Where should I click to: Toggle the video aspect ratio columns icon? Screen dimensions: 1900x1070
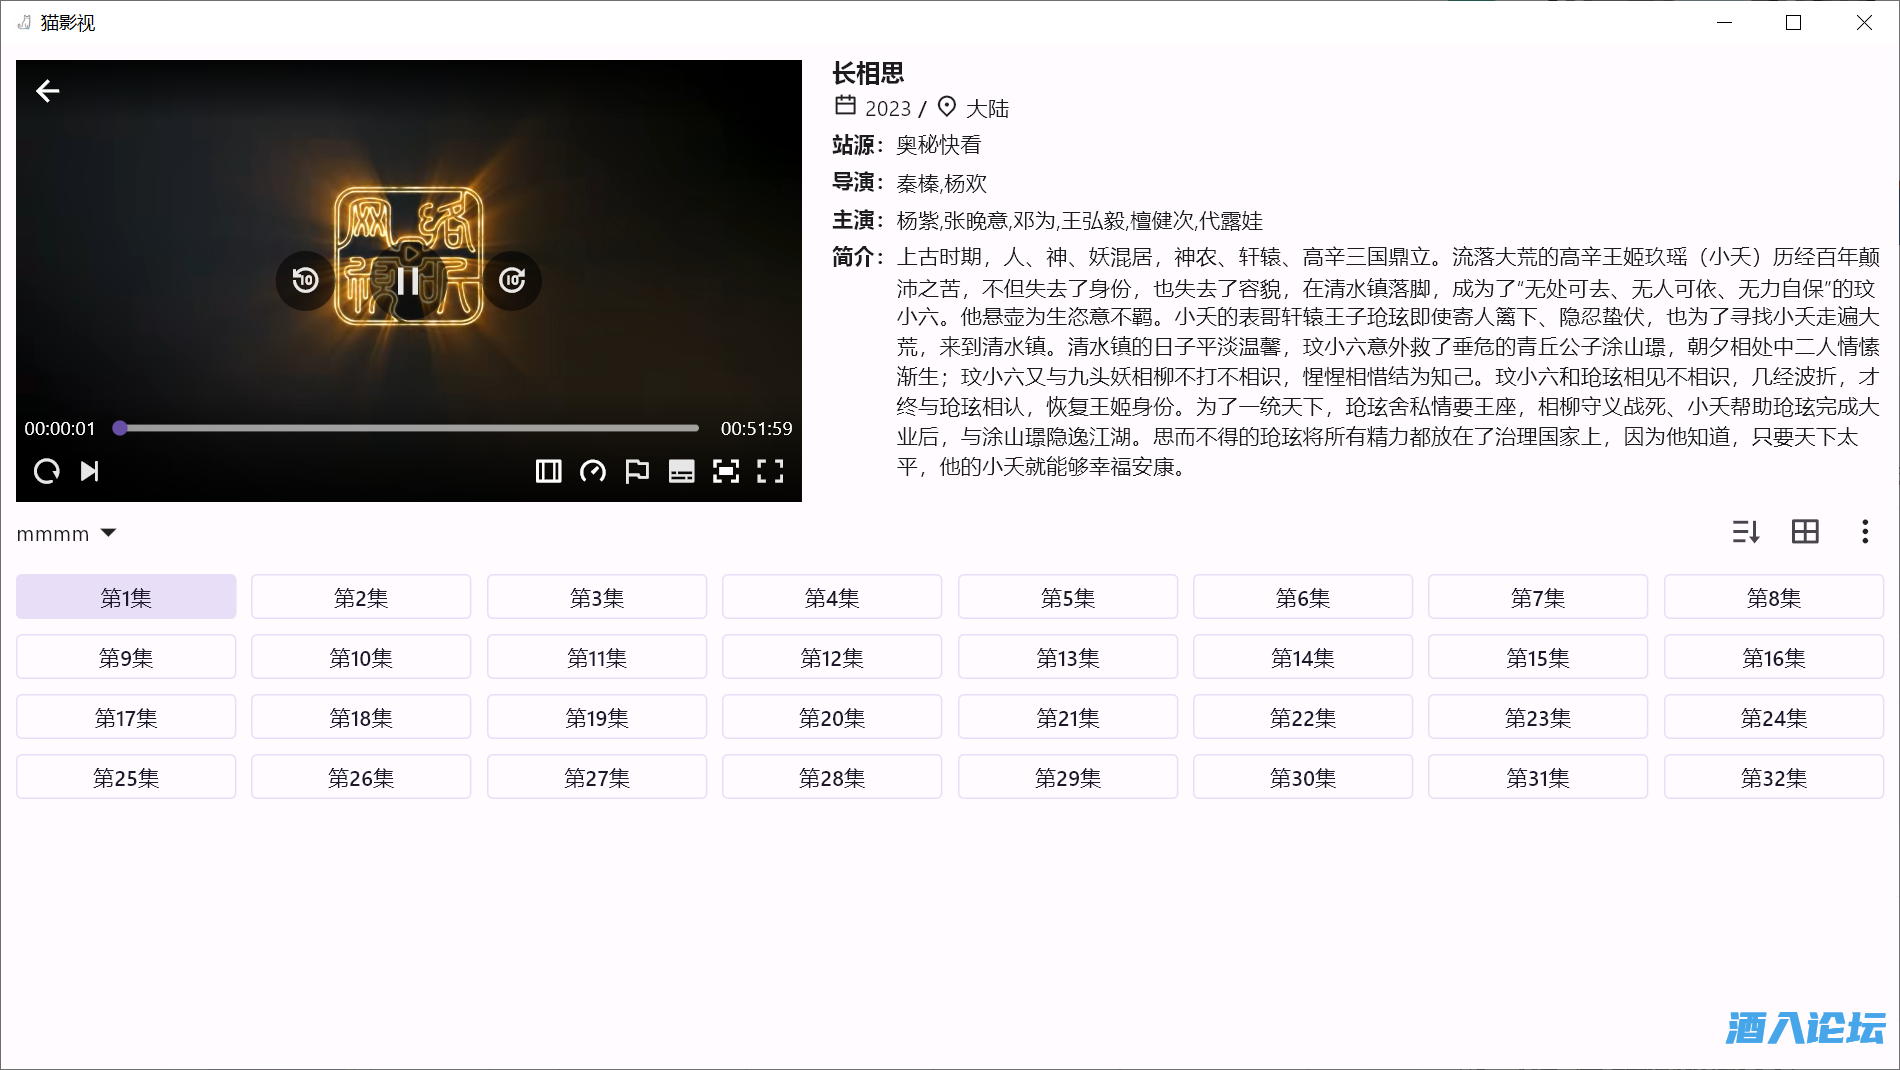pos(548,471)
